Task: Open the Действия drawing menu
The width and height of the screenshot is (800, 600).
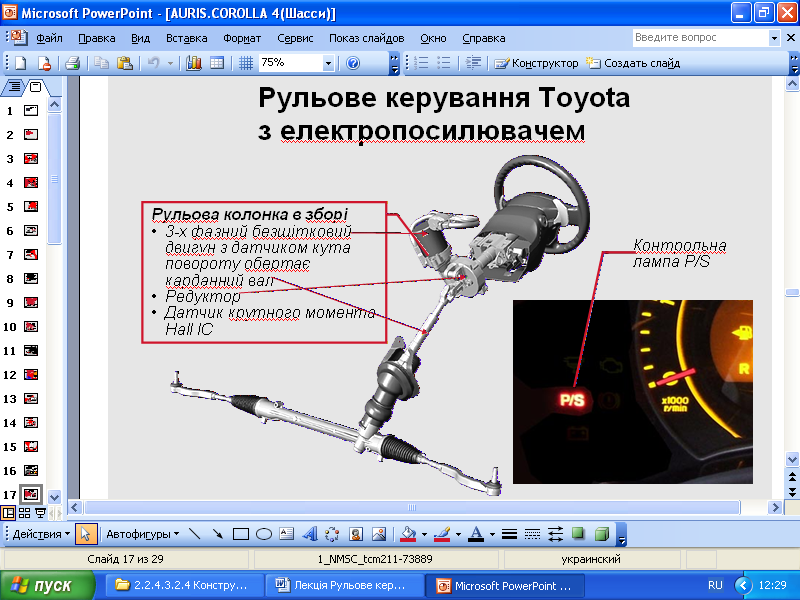Action: [x=41, y=534]
